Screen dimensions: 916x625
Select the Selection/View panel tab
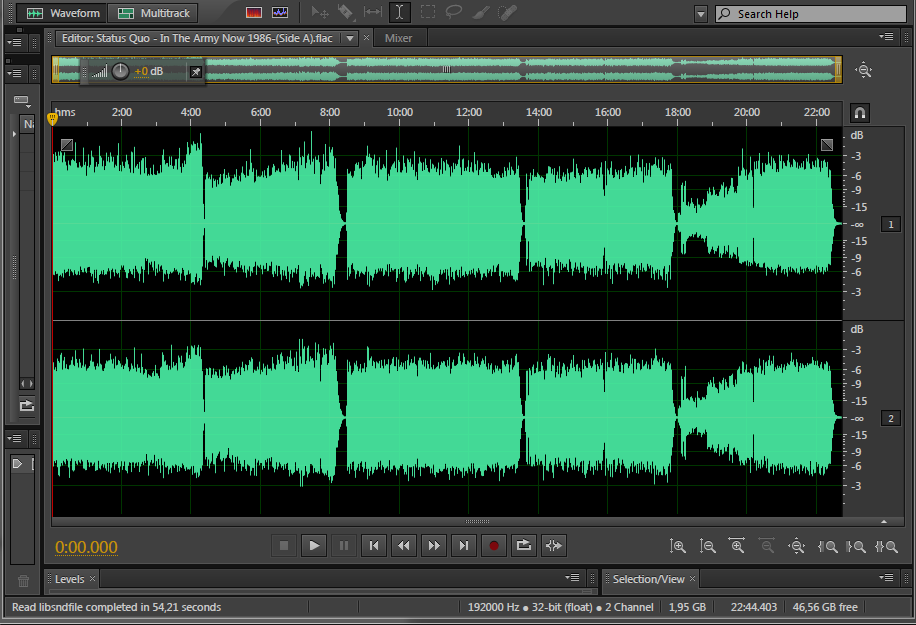(648, 579)
